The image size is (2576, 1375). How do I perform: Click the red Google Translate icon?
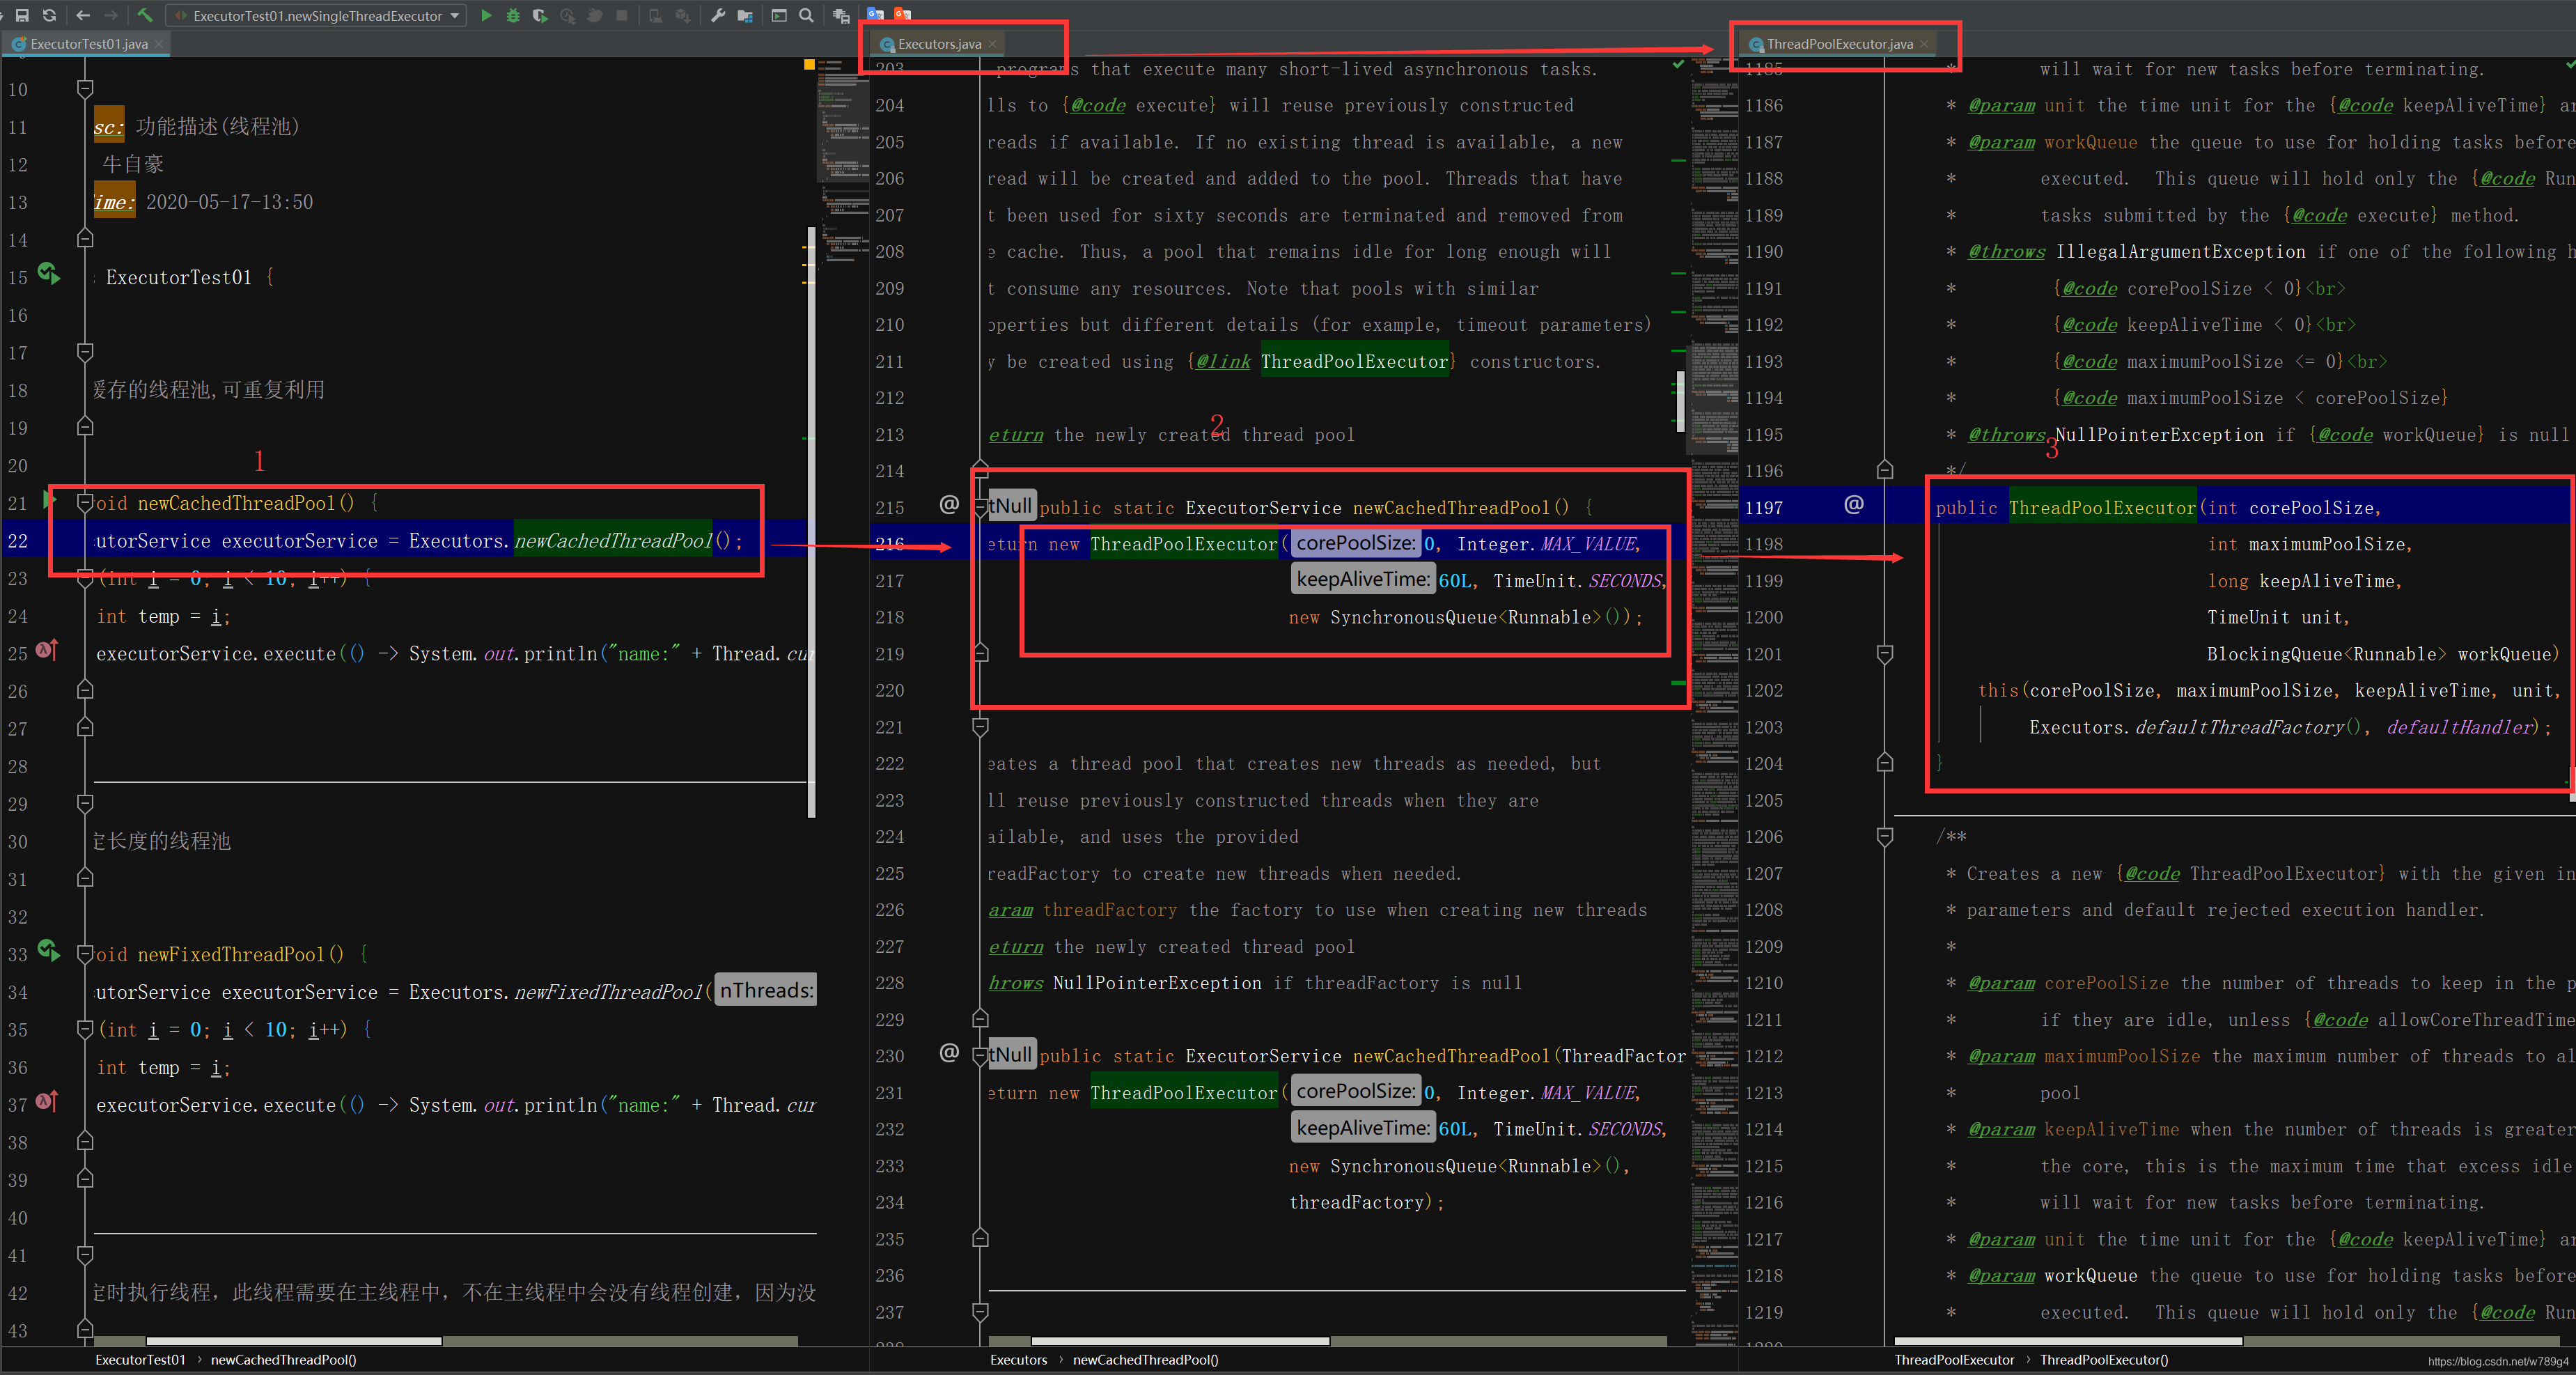point(902,14)
